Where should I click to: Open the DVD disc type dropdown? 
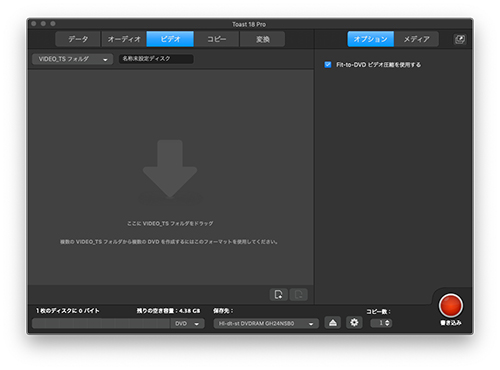pyautogui.click(x=187, y=324)
